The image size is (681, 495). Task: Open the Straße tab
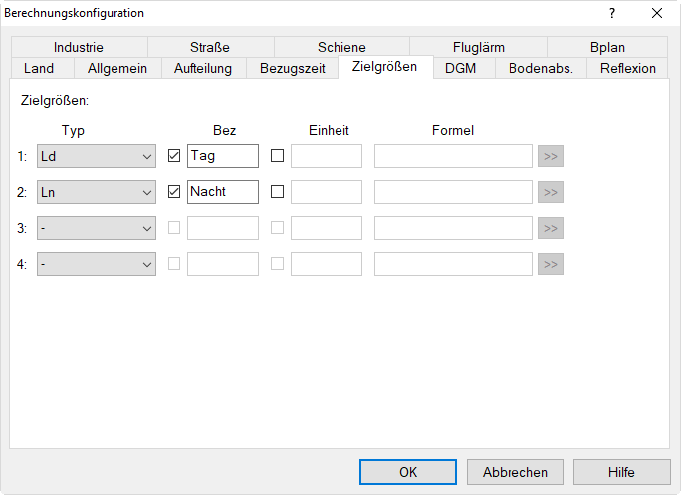point(210,47)
